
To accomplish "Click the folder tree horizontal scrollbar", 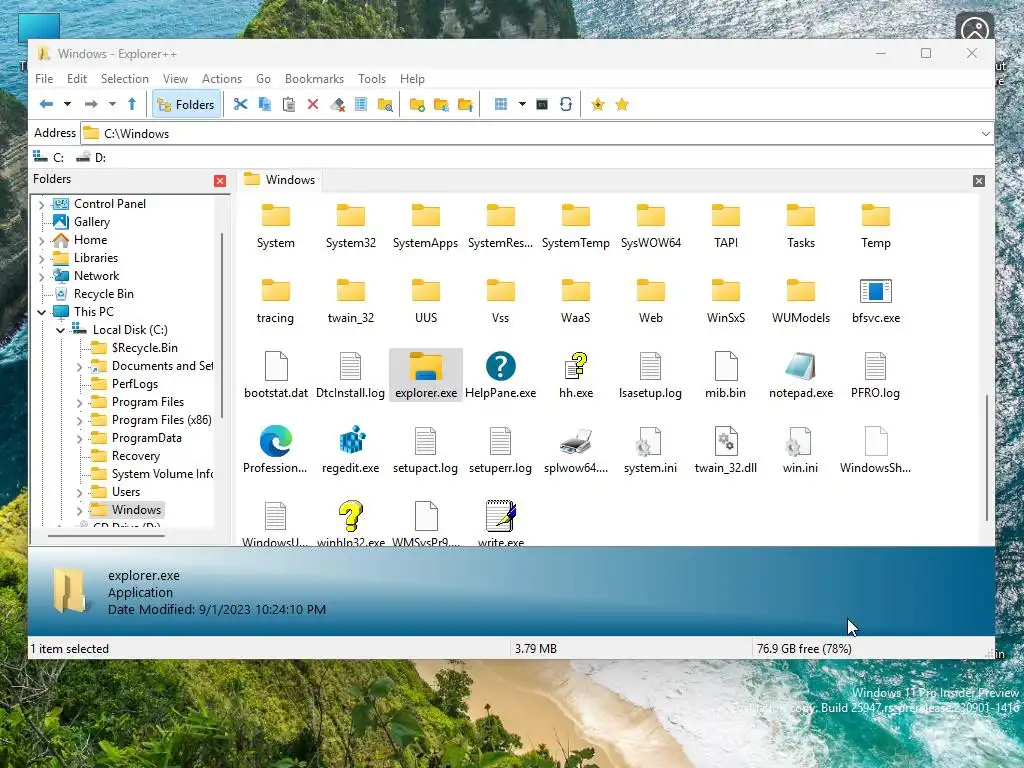I will coord(106,536).
